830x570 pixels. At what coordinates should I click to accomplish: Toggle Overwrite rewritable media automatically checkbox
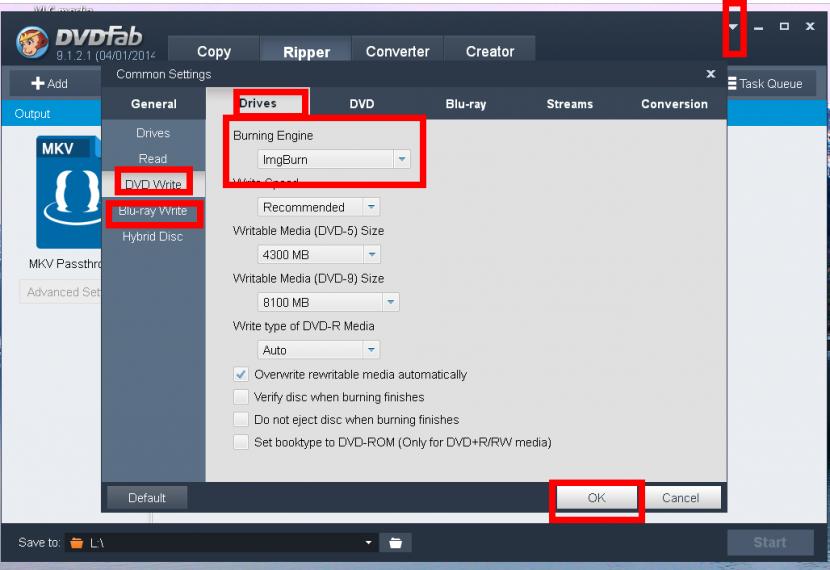241,375
